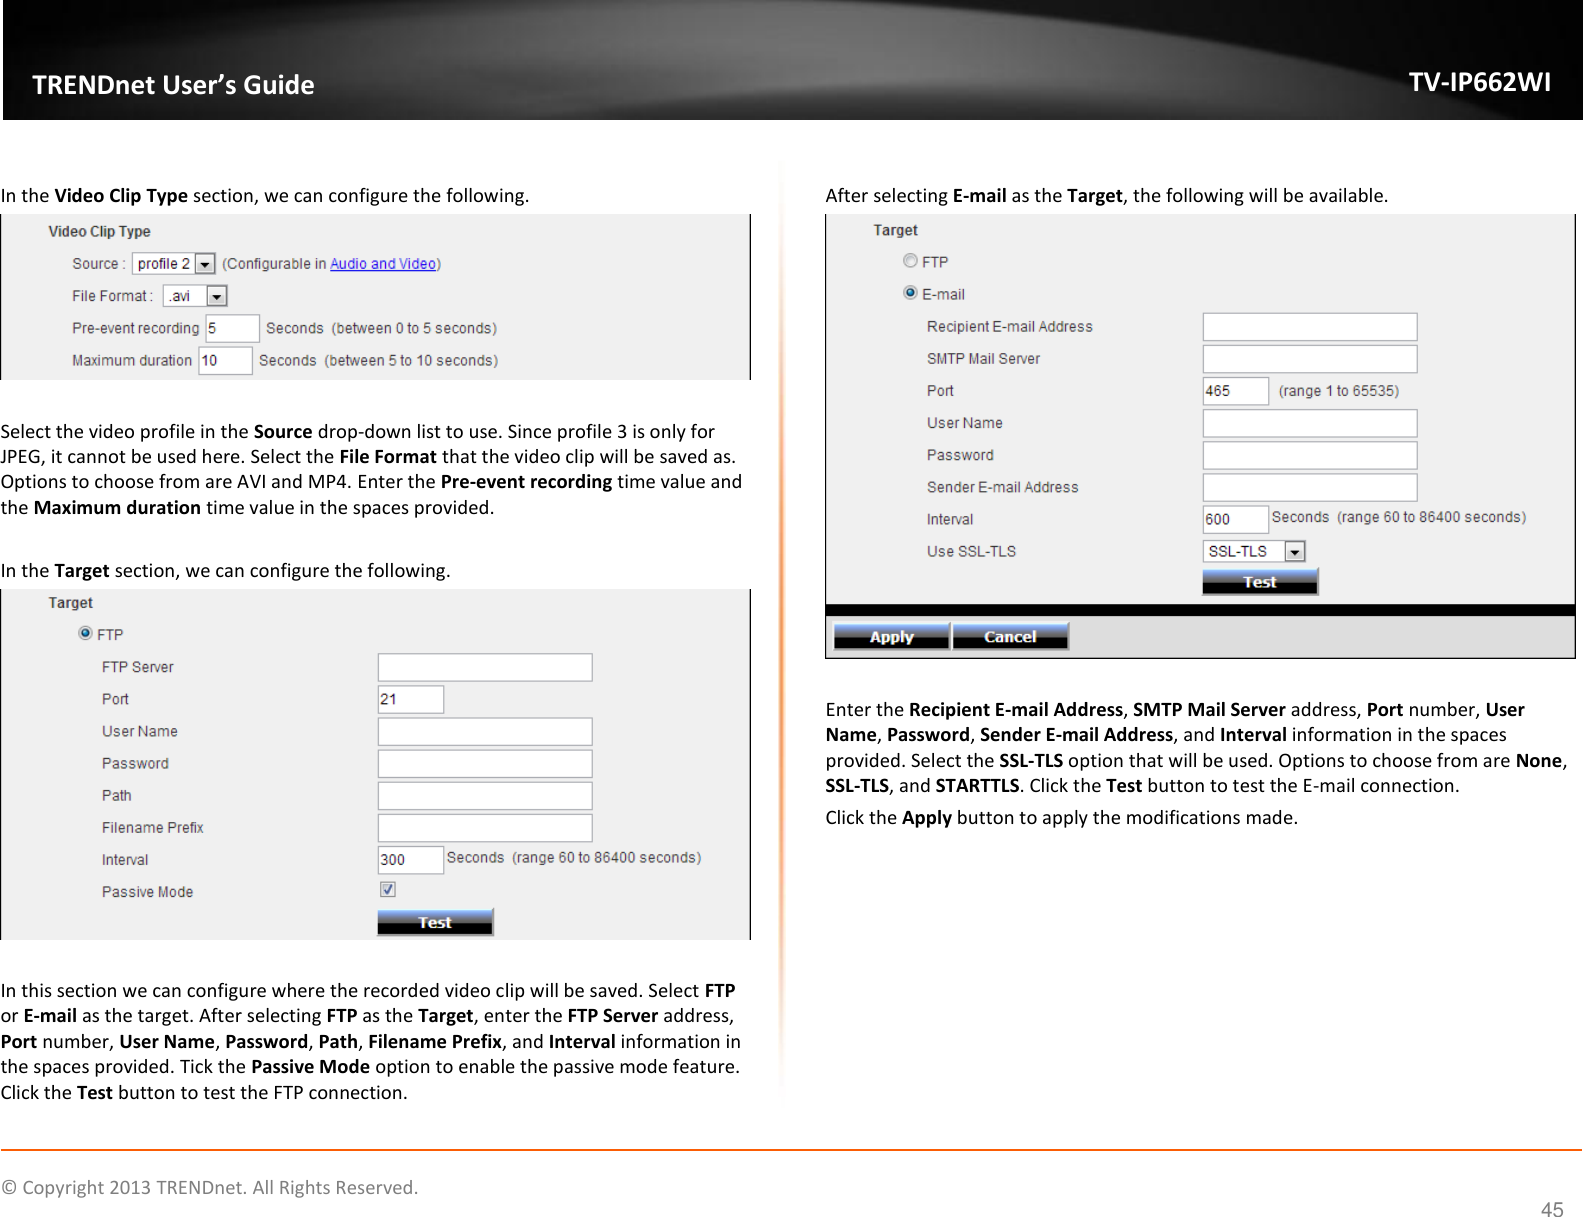The width and height of the screenshot is (1583, 1217).
Task: Open the Source profile 2 dropdown
Action: 174,264
